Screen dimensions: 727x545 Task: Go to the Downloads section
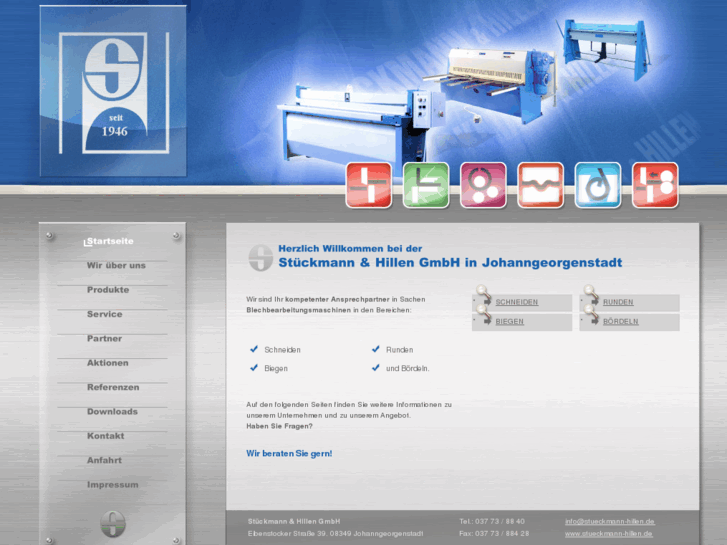(x=112, y=411)
